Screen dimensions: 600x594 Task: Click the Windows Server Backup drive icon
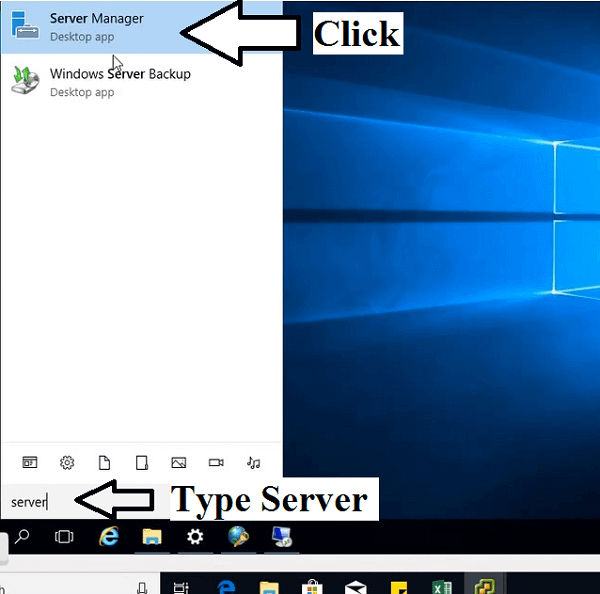click(x=25, y=80)
